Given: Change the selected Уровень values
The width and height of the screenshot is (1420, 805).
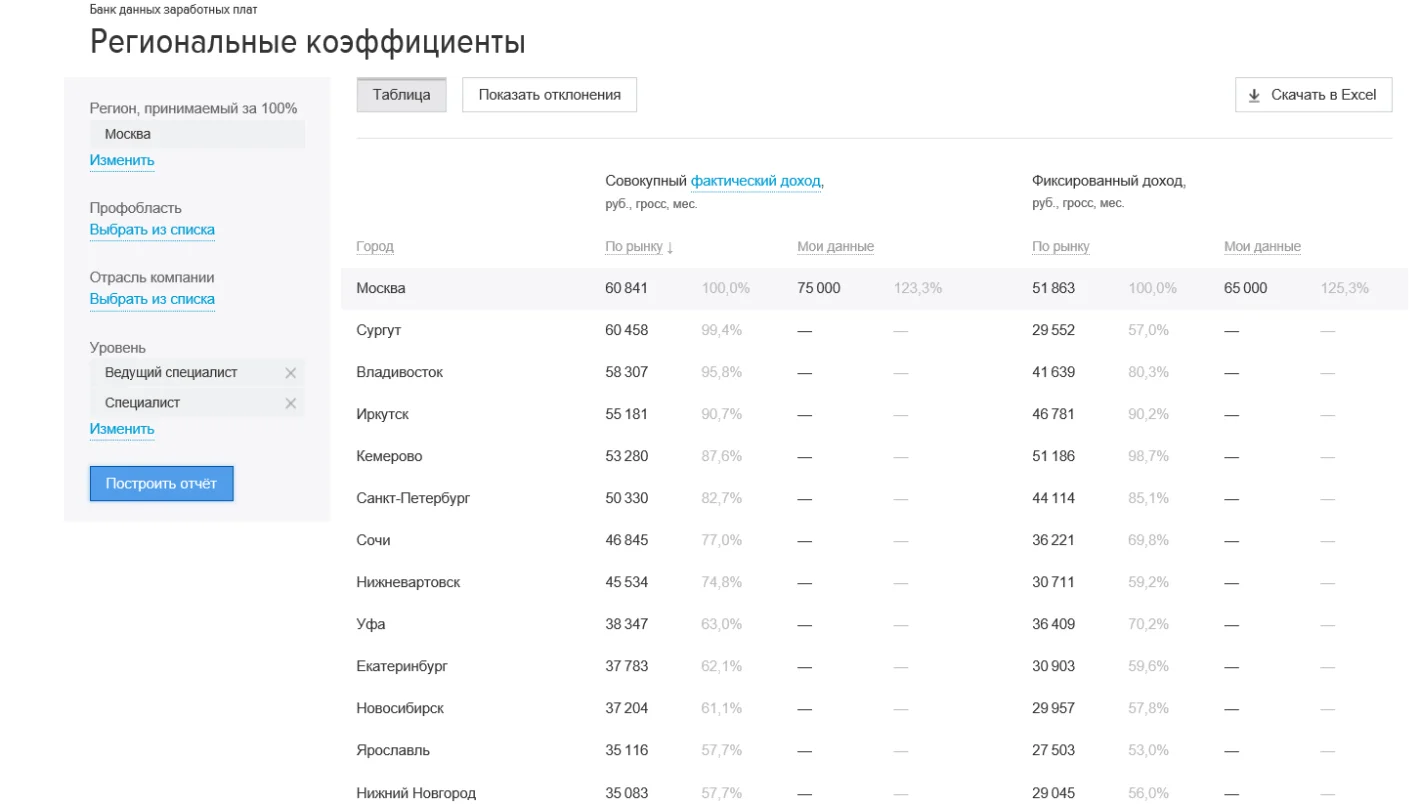Looking at the screenshot, I should tap(122, 429).
